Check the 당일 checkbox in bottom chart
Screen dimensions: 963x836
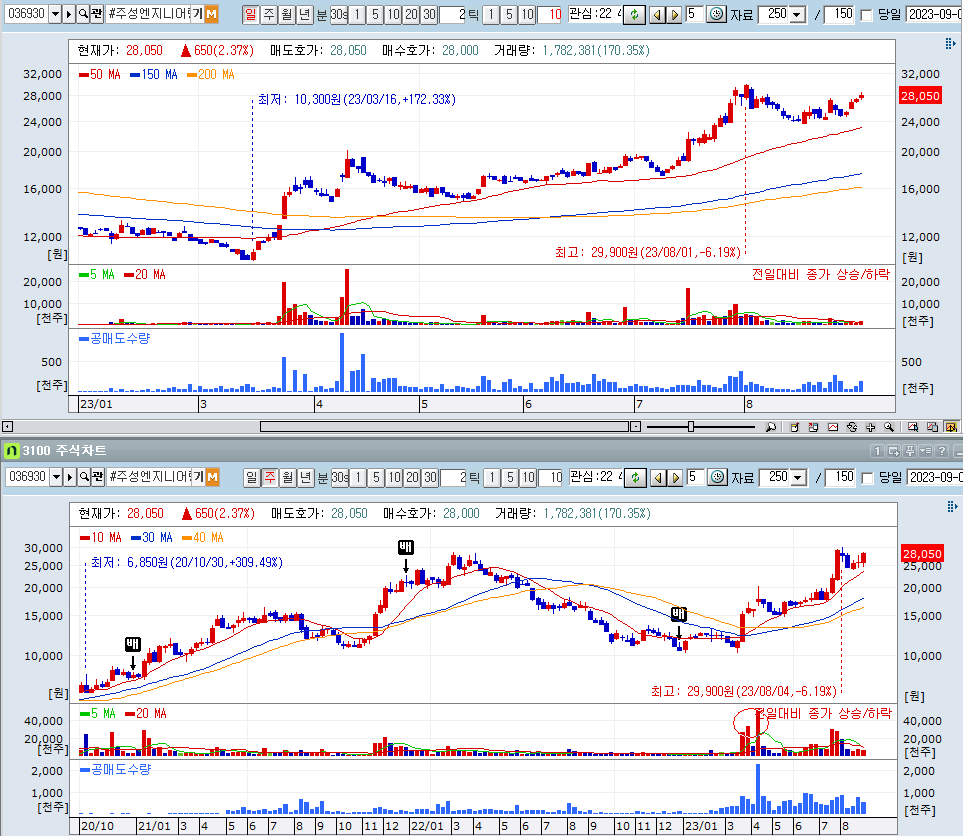(x=868, y=478)
